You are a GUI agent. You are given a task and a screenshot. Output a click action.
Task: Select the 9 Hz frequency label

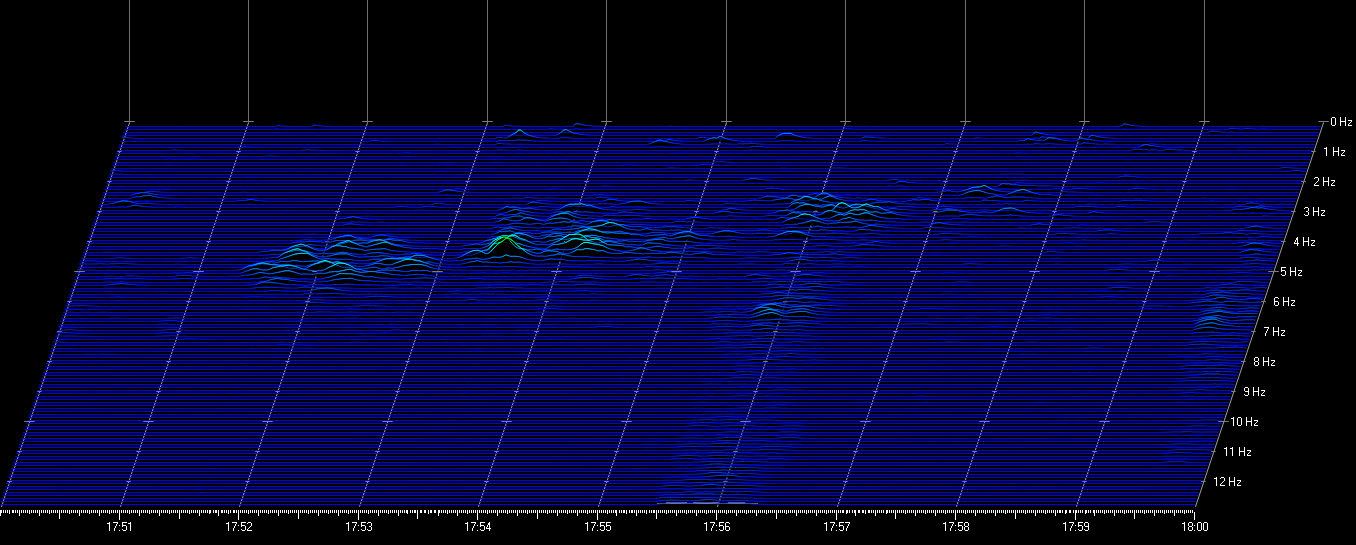(1255, 391)
